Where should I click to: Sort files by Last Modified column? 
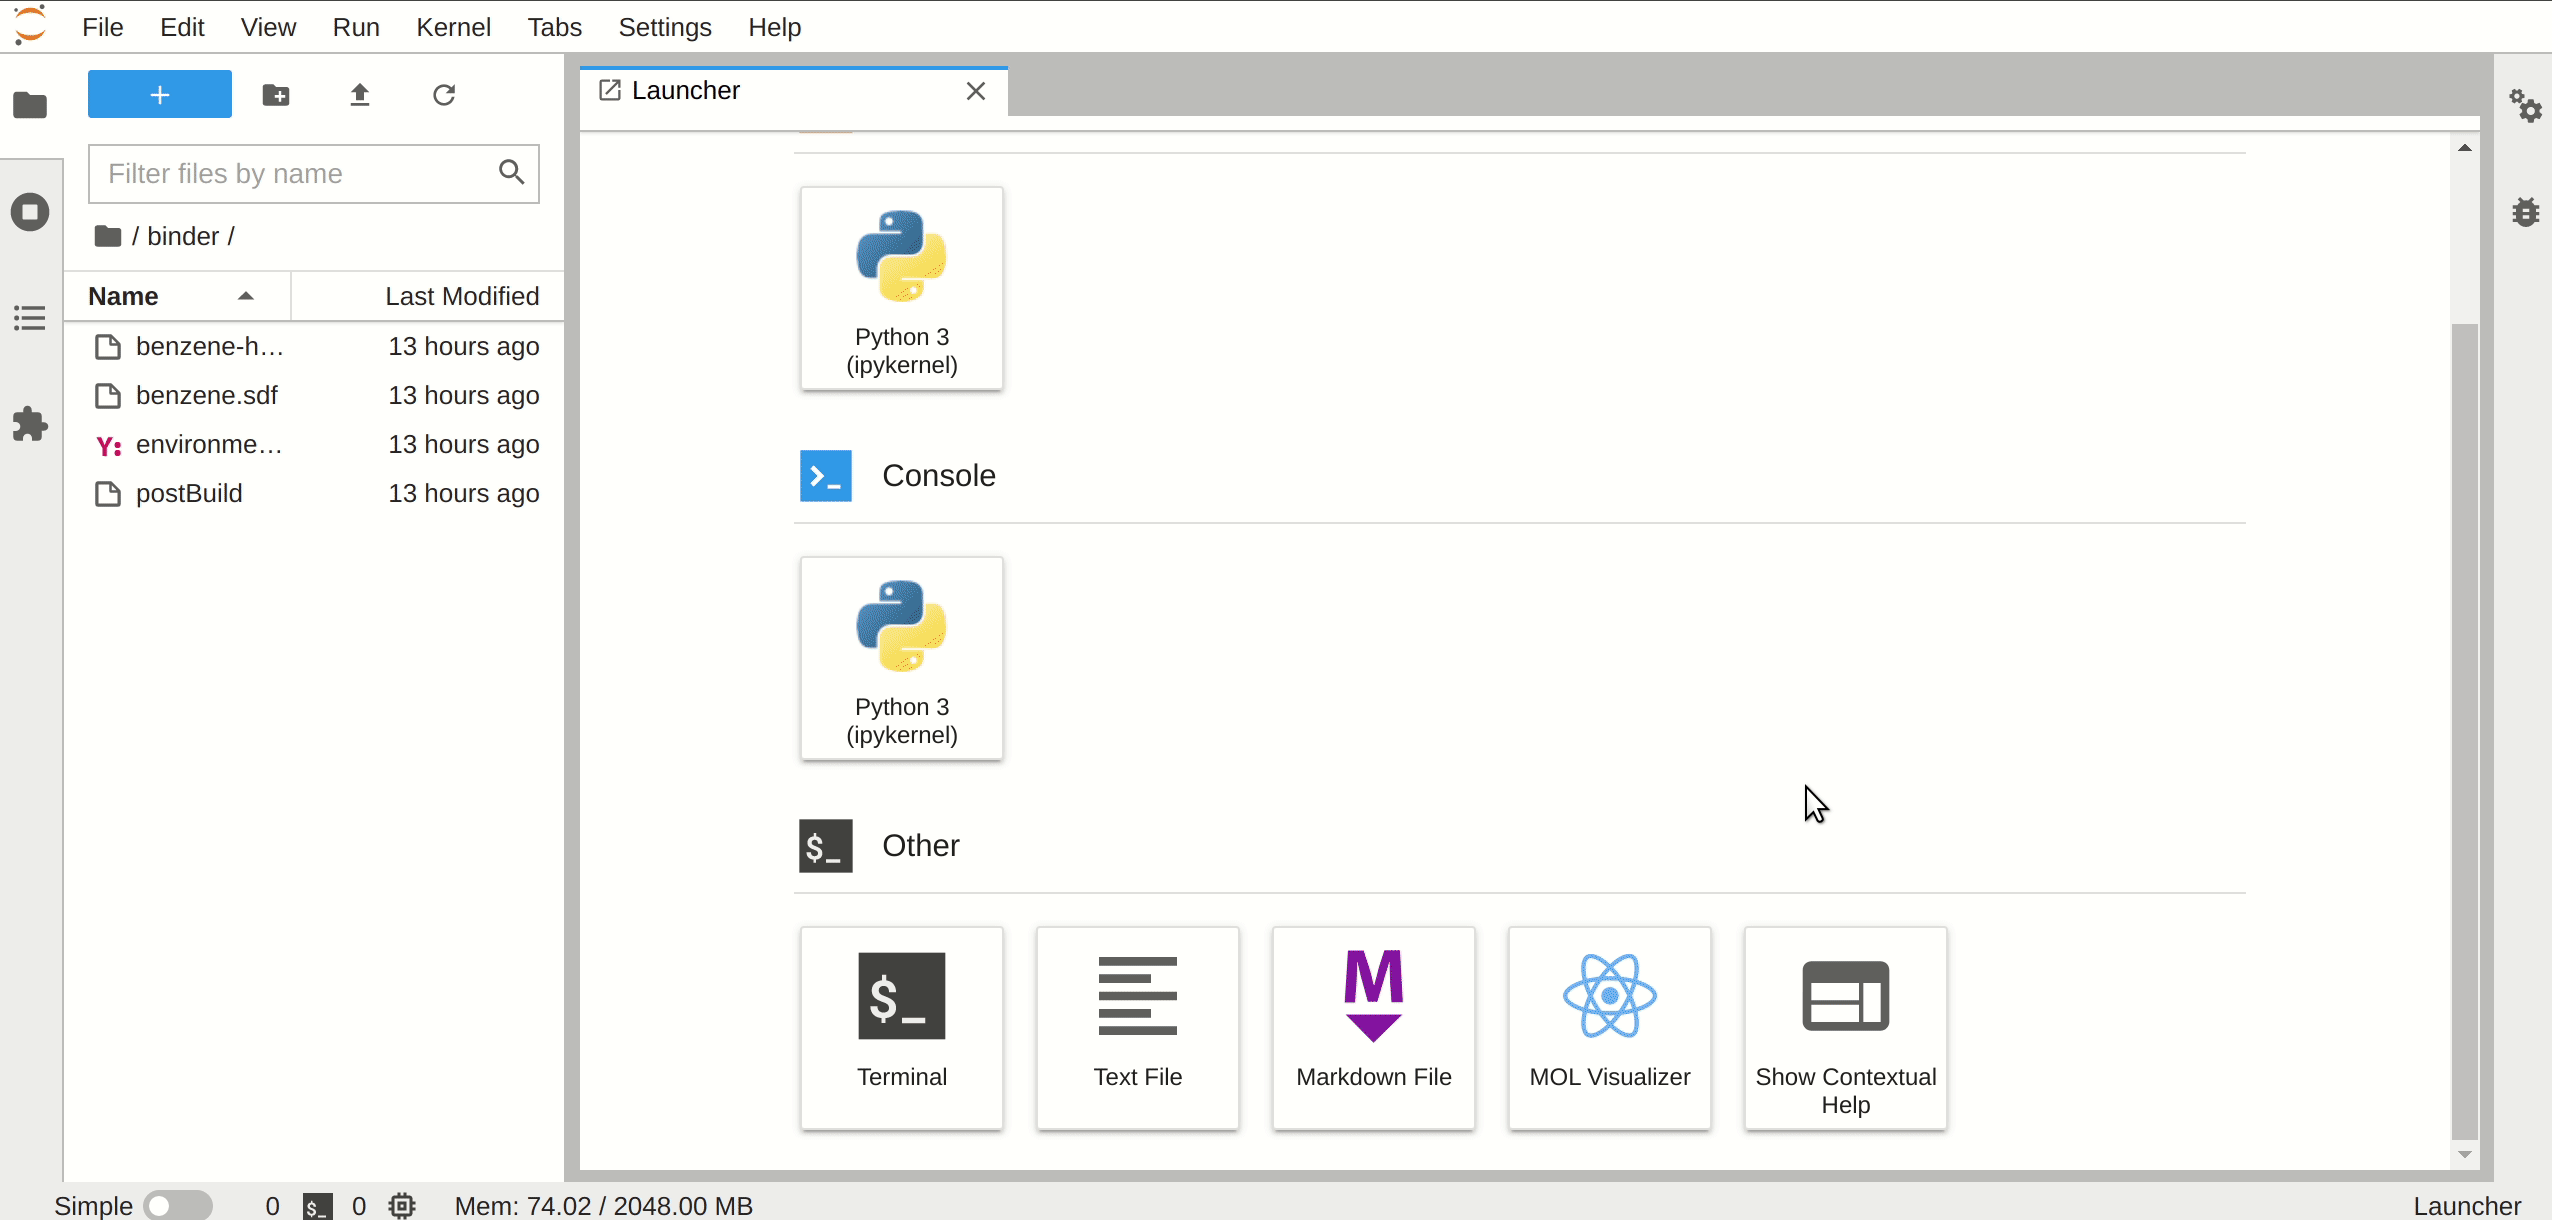click(462, 296)
